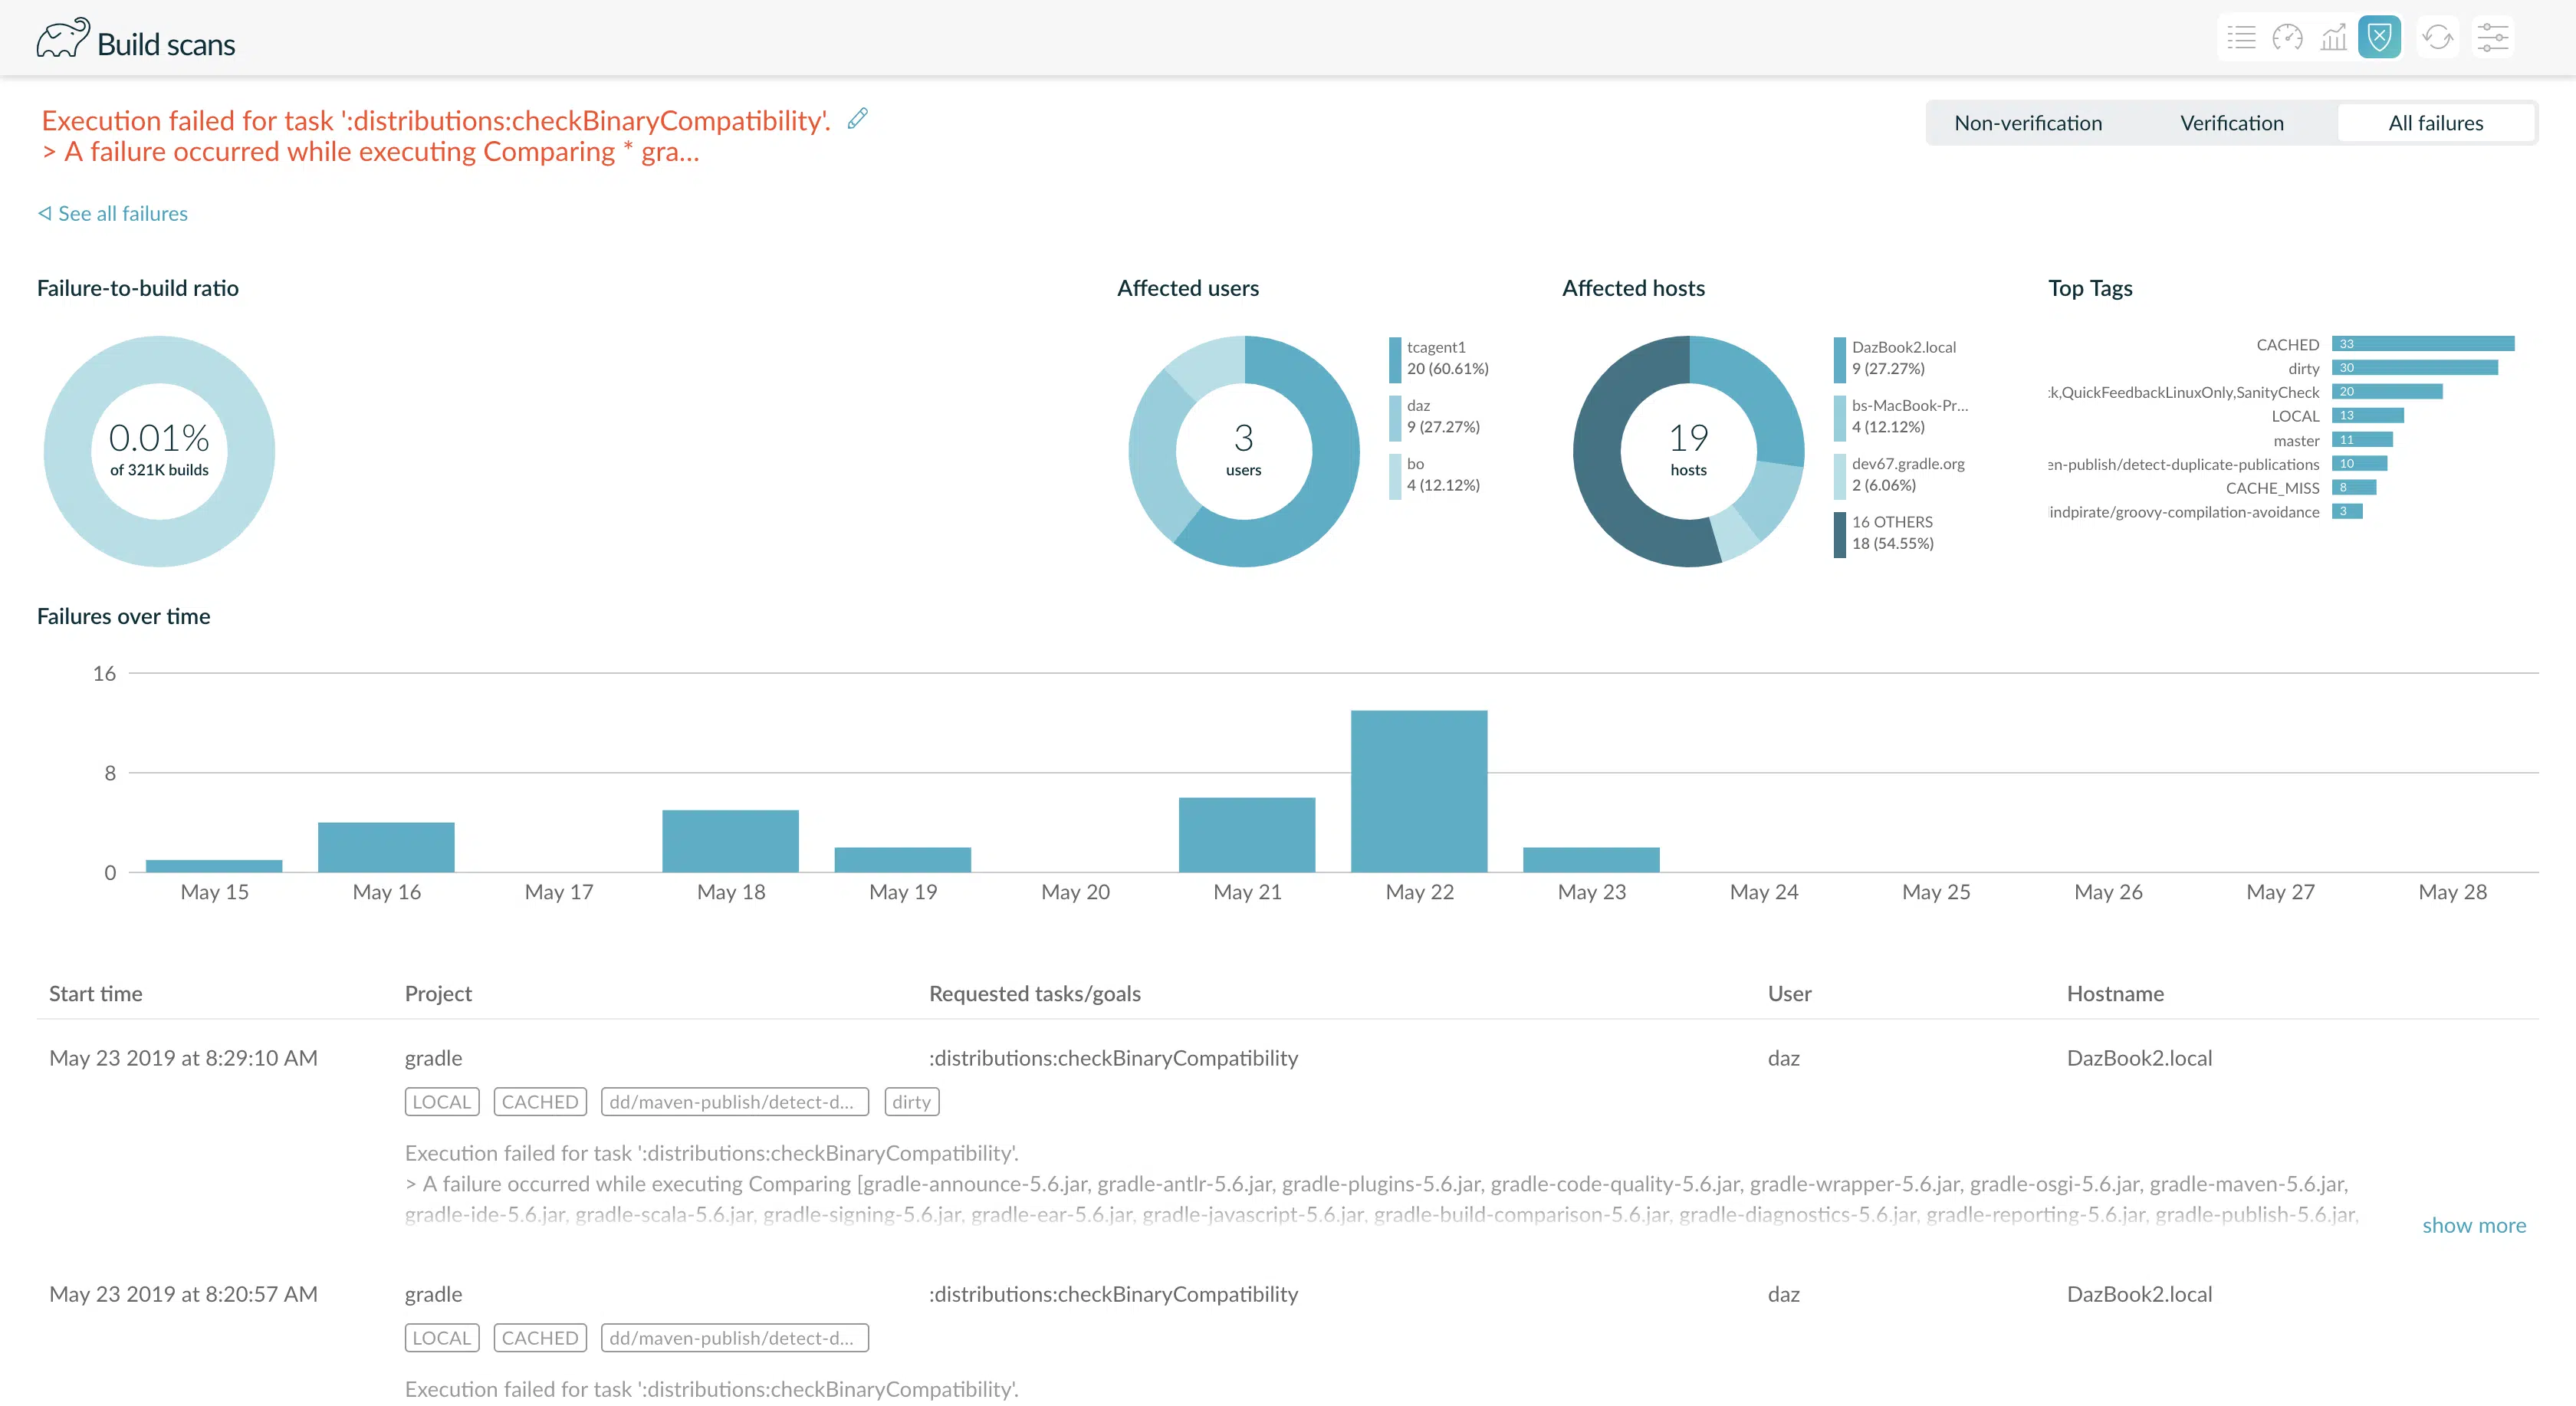Open the filter sliders settings icon
This screenshot has width=2576, height=1406.
[2492, 38]
